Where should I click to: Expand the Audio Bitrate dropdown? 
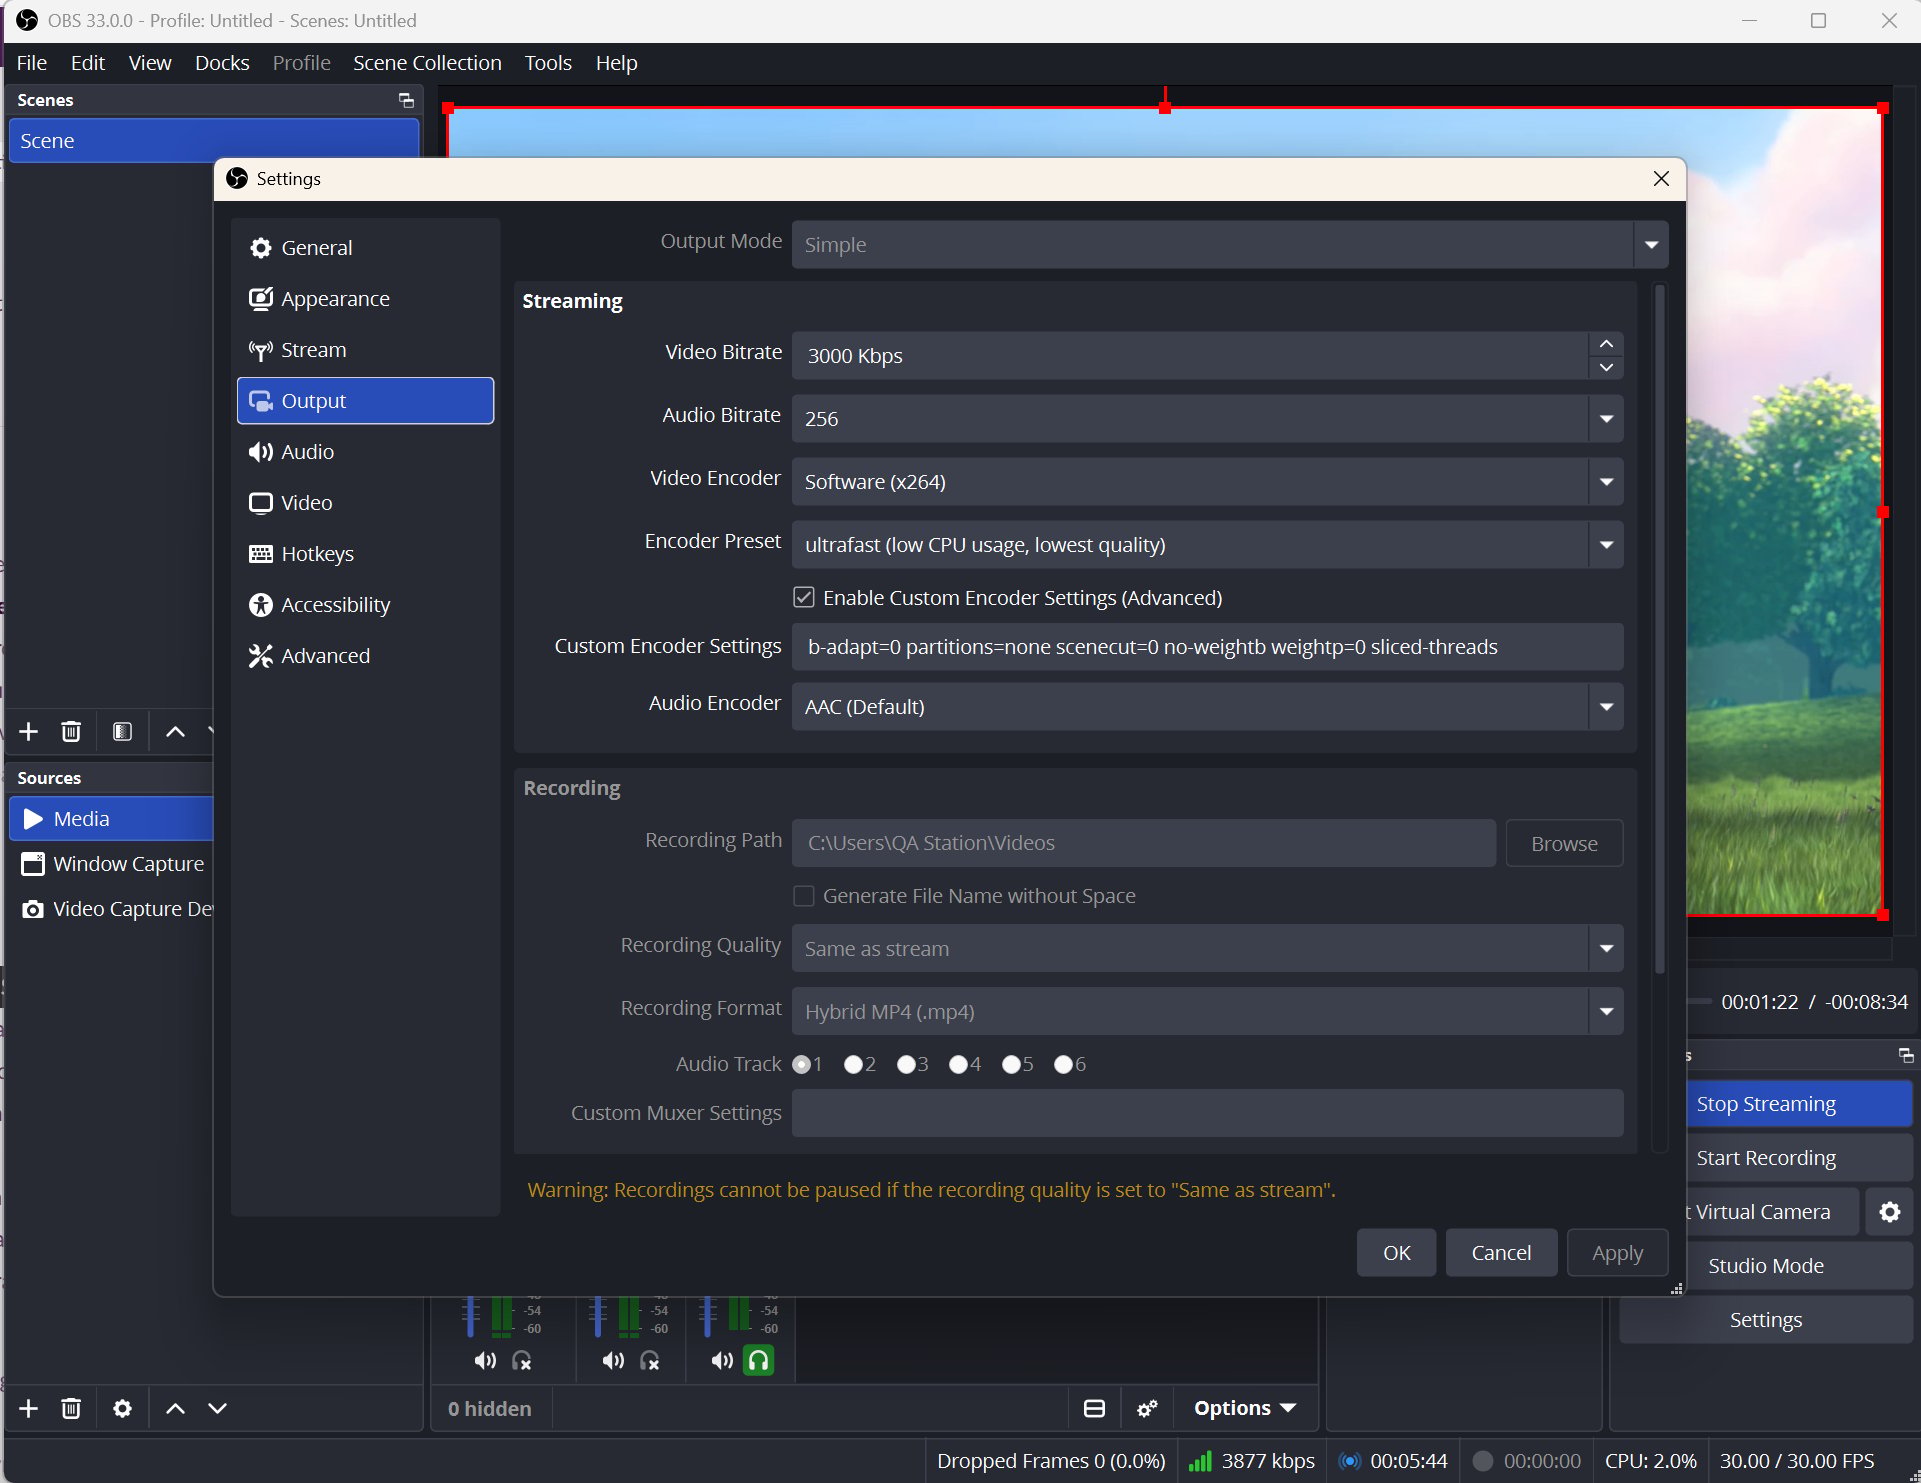pyautogui.click(x=1606, y=418)
